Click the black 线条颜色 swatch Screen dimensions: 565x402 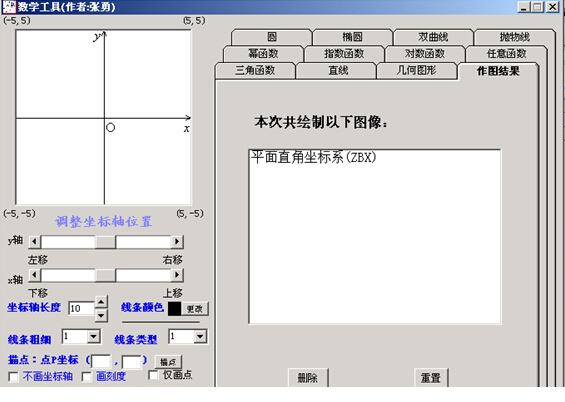tap(175, 309)
